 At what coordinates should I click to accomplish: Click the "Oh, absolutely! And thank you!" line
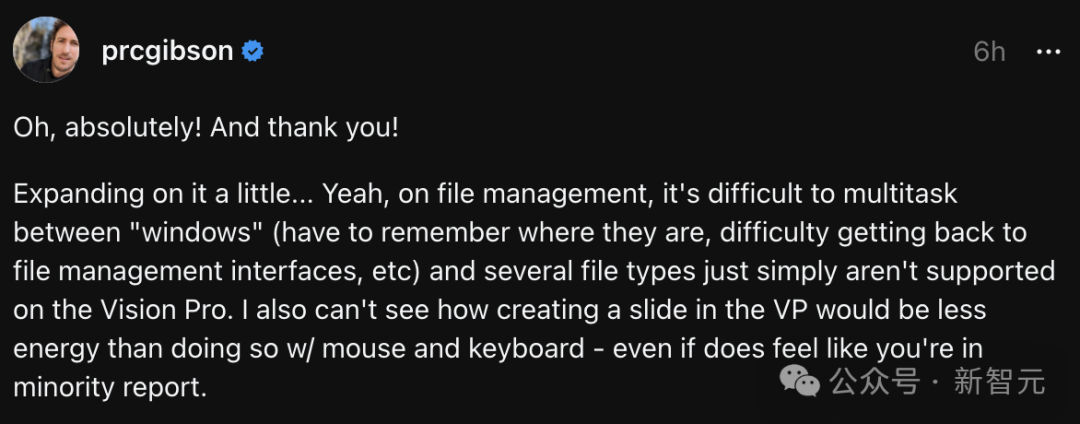(x=206, y=128)
